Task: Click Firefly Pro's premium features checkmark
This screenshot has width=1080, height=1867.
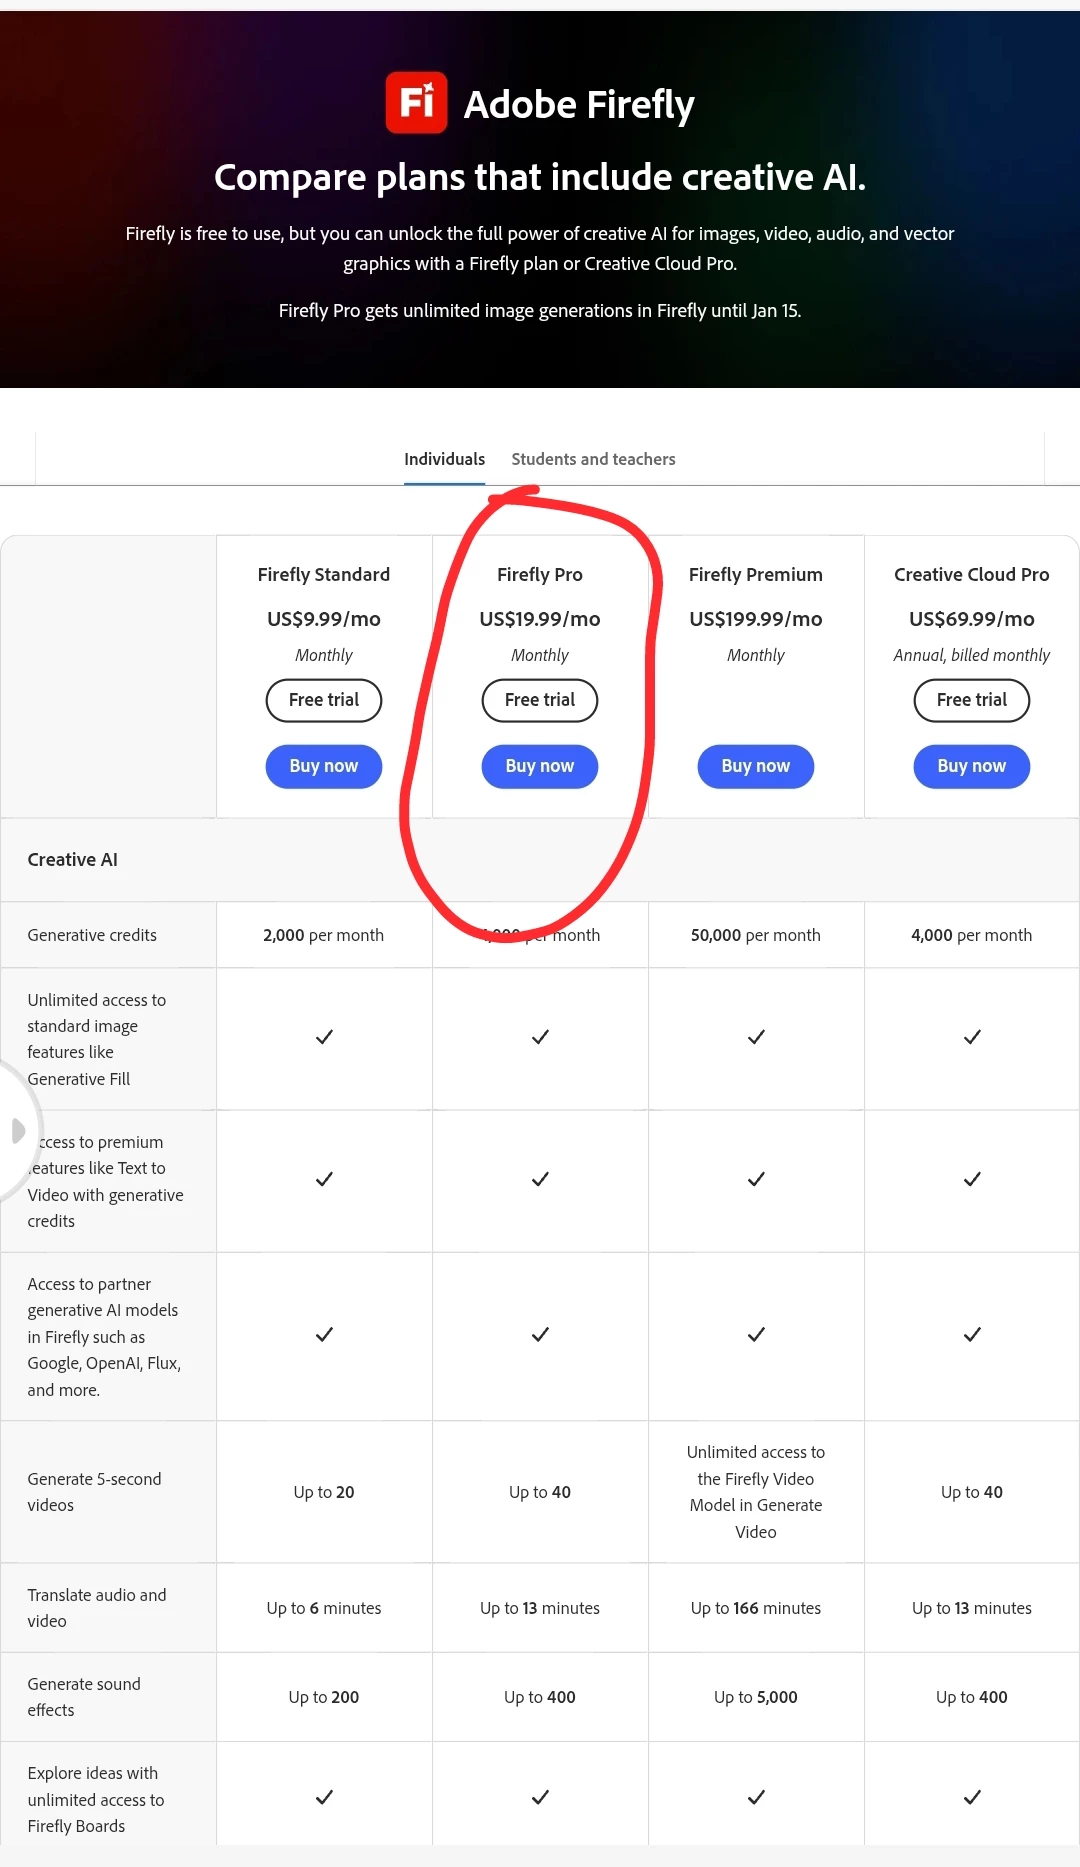Action: [x=540, y=1179]
